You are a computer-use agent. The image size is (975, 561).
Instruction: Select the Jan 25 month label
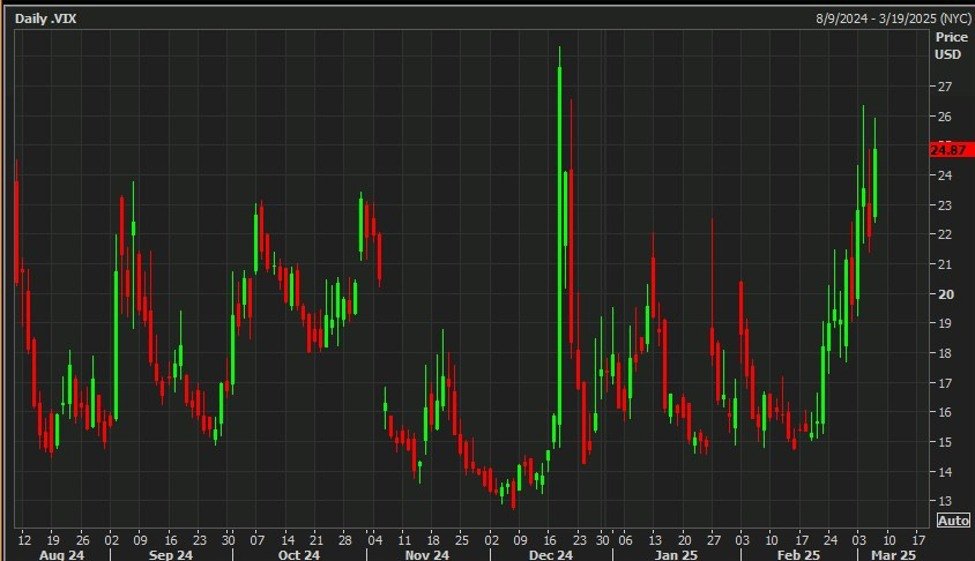(x=677, y=554)
